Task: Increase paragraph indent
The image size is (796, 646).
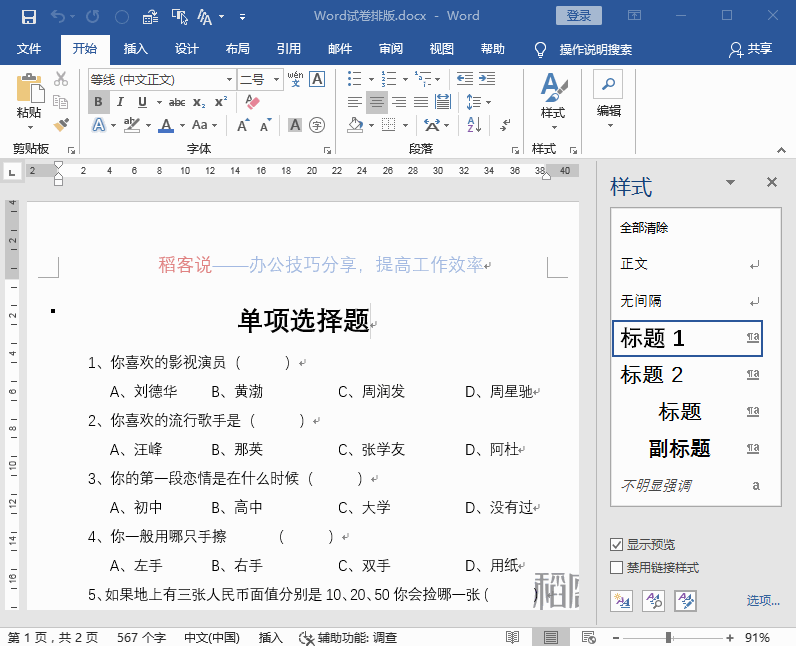Action: [x=487, y=79]
